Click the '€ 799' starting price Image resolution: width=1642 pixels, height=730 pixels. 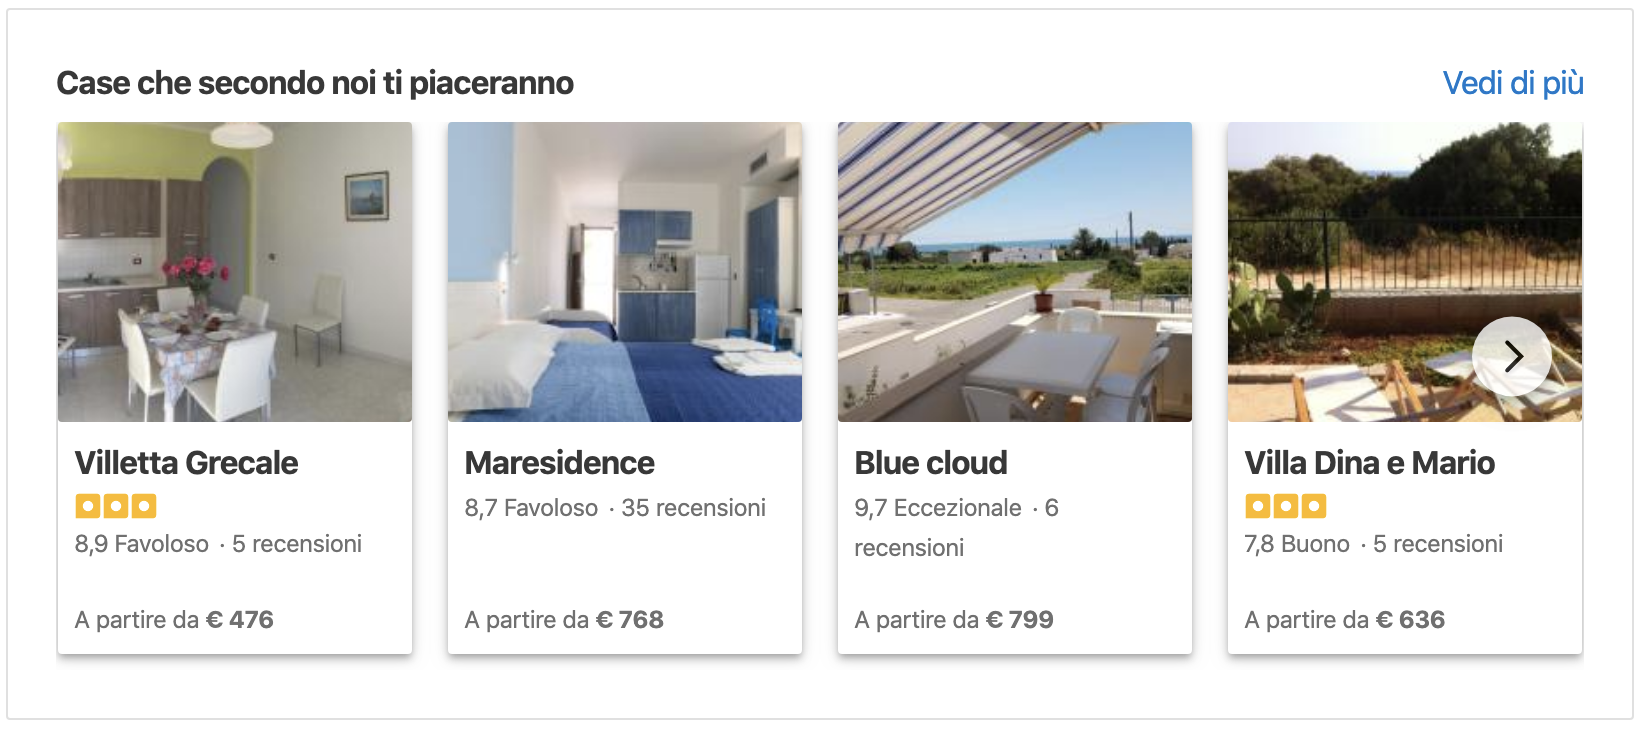pos(1020,620)
